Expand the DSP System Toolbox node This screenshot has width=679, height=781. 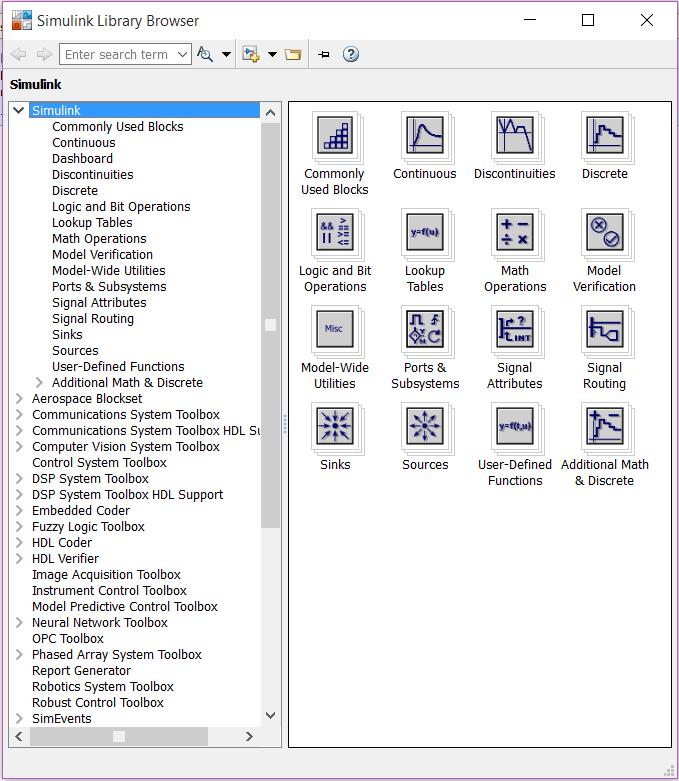pyautogui.click(x=19, y=478)
